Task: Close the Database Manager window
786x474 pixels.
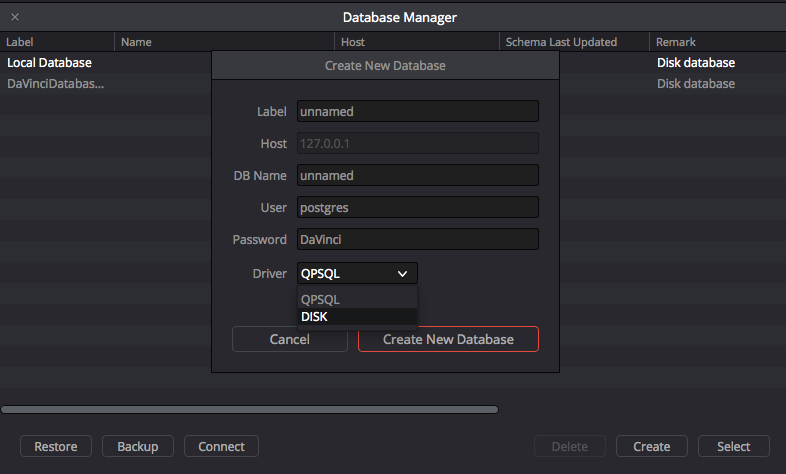Action: click(x=15, y=17)
